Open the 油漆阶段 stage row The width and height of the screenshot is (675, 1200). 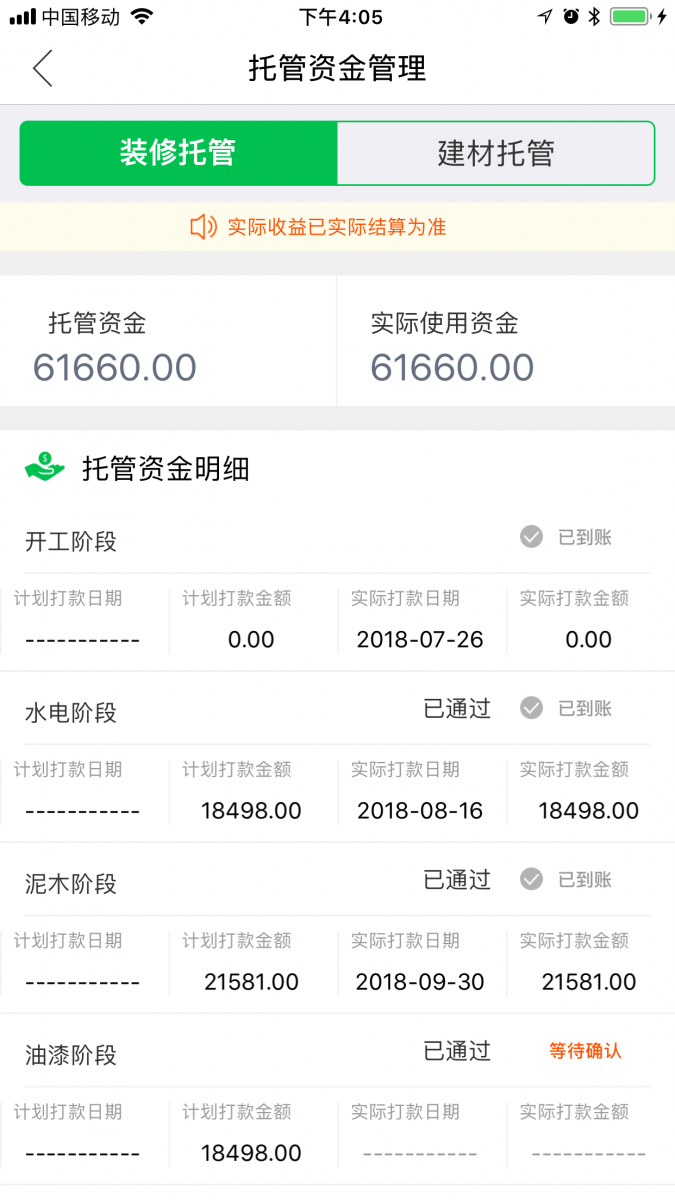pyautogui.click(x=71, y=1054)
